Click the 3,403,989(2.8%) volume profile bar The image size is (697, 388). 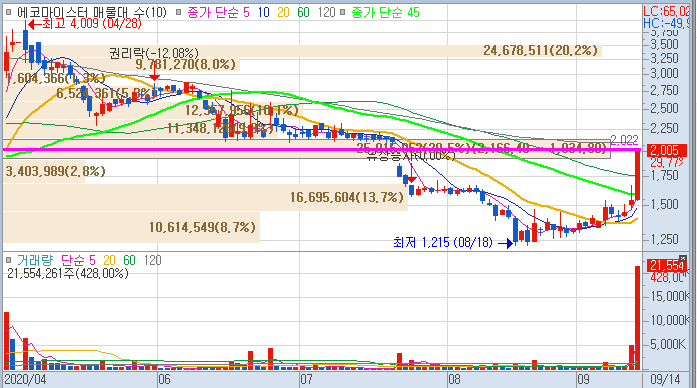44,172
